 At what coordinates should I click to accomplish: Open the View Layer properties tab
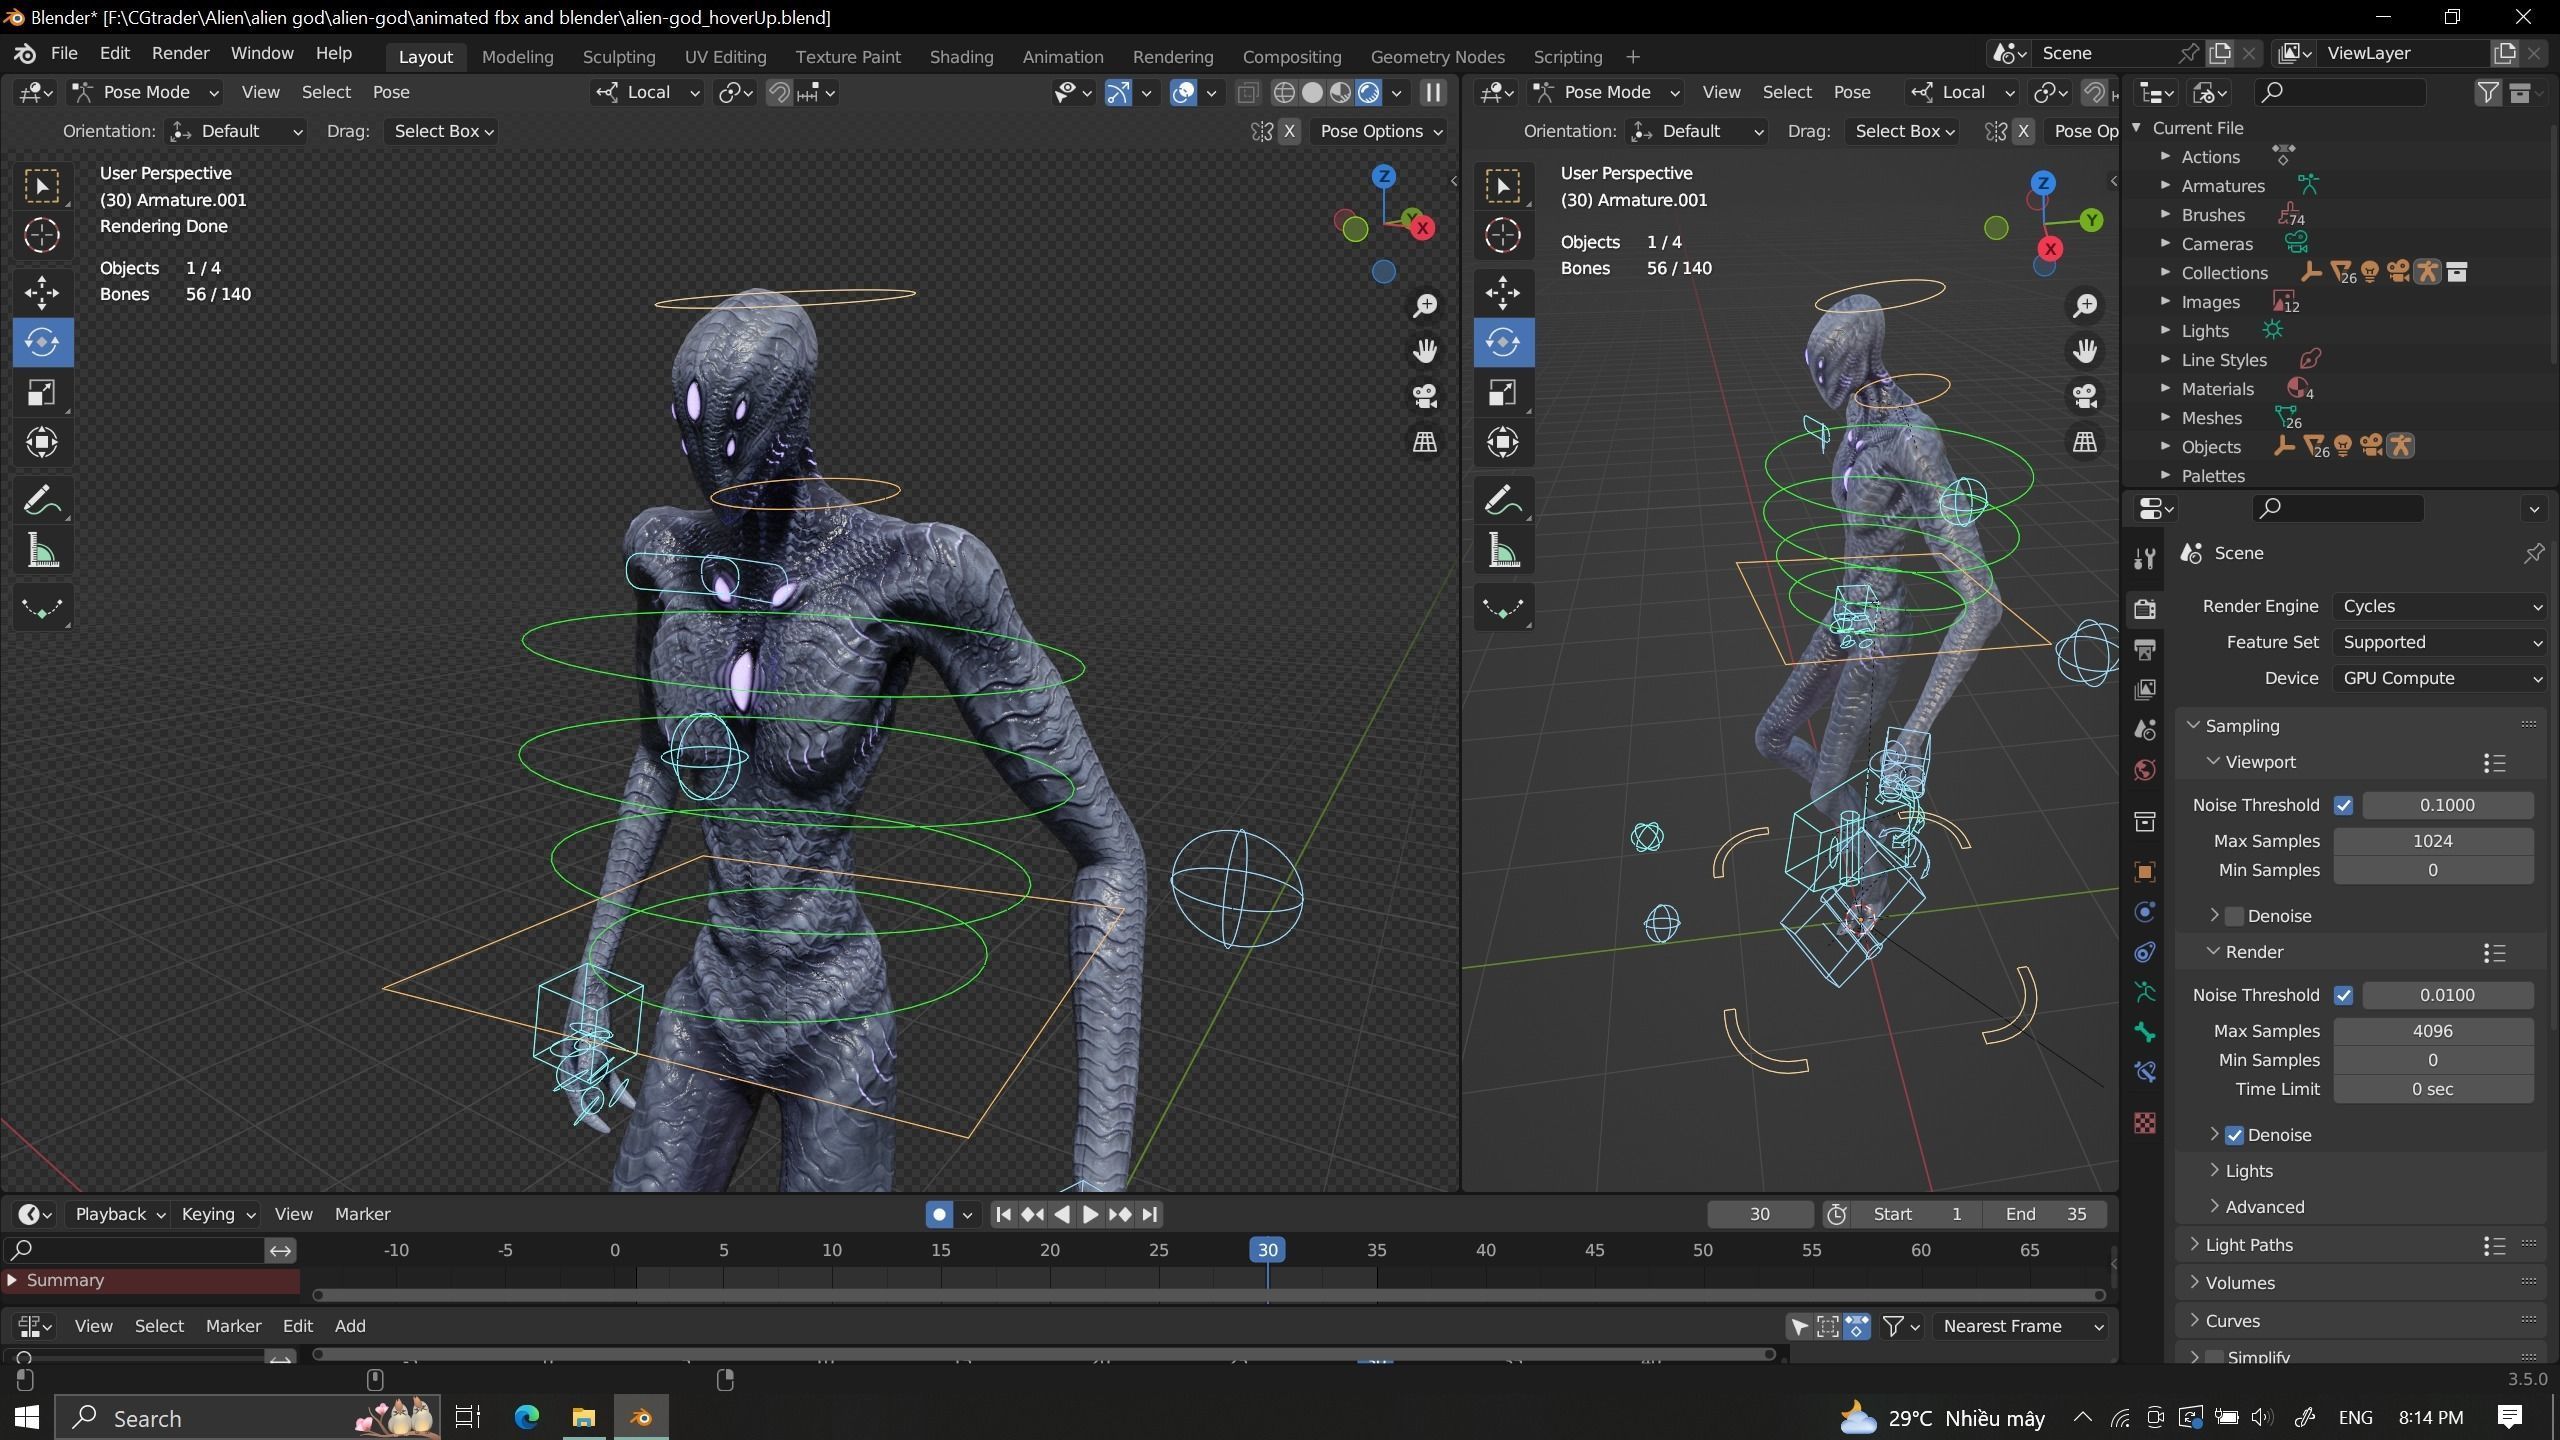tap(2144, 690)
